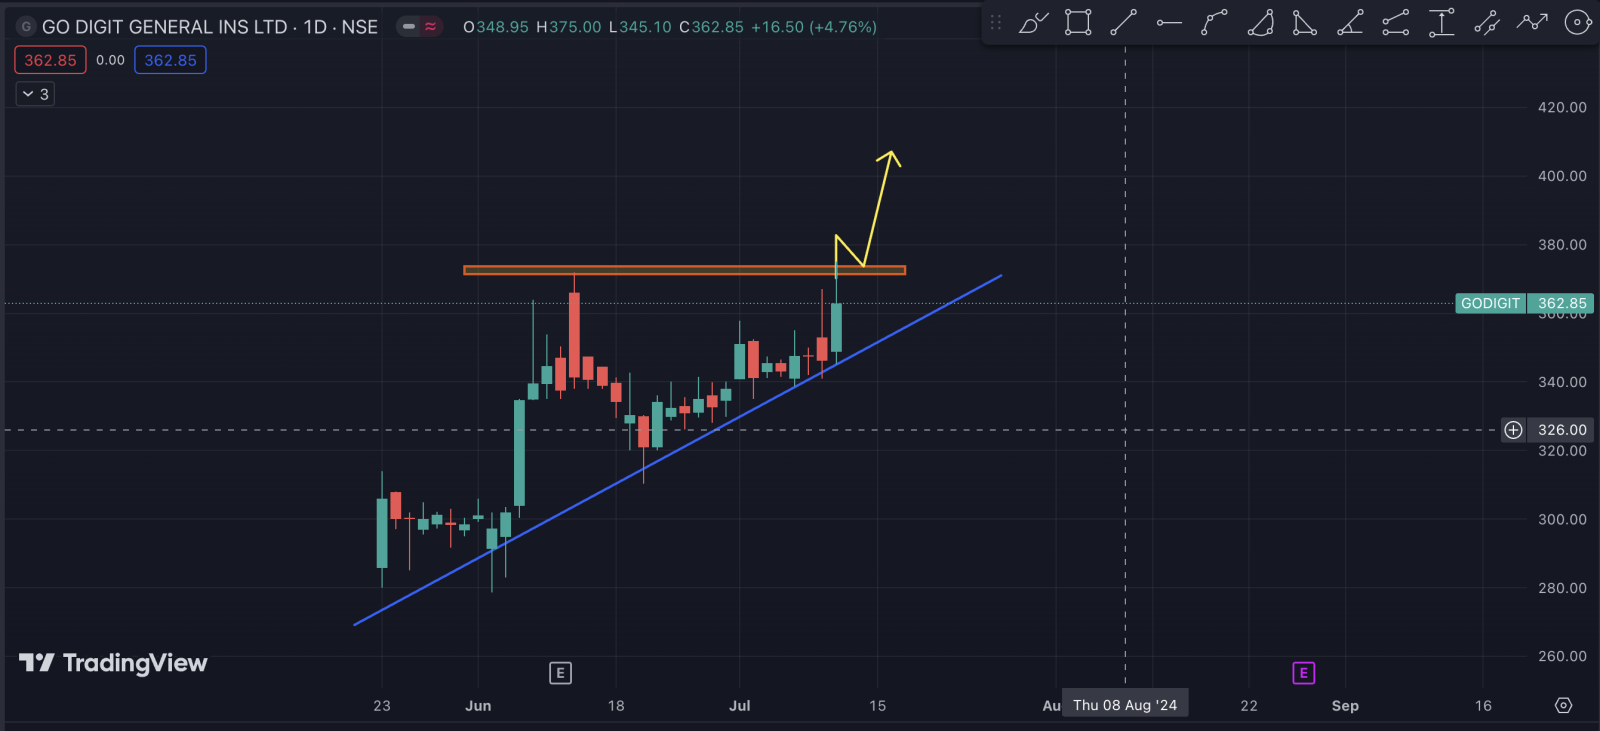Click the TradingView logo link
1600x731 pixels.
click(x=113, y=663)
